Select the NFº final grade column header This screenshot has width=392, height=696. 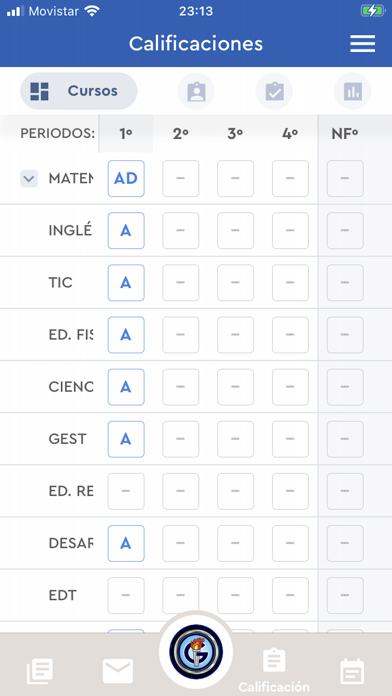[x=345, y=134]
